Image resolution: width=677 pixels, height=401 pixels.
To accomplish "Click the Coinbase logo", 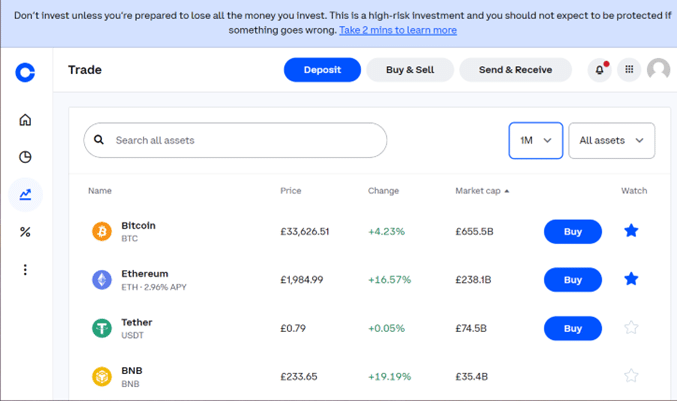I will (x=25, y=72).
